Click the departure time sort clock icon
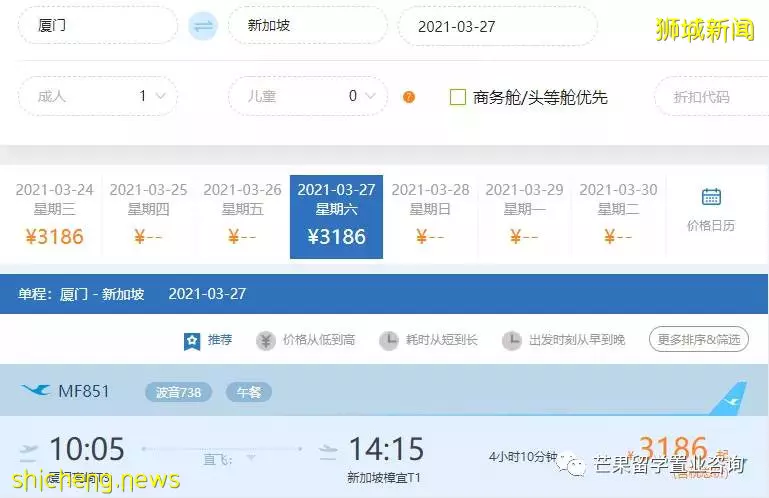 [x=512, y=340]
